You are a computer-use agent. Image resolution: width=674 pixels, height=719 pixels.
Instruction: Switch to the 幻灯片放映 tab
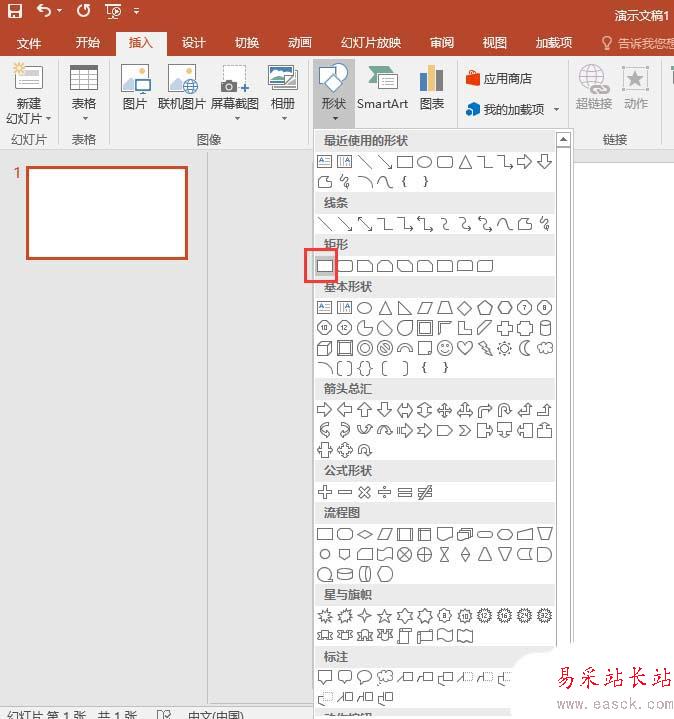[370, 43]
